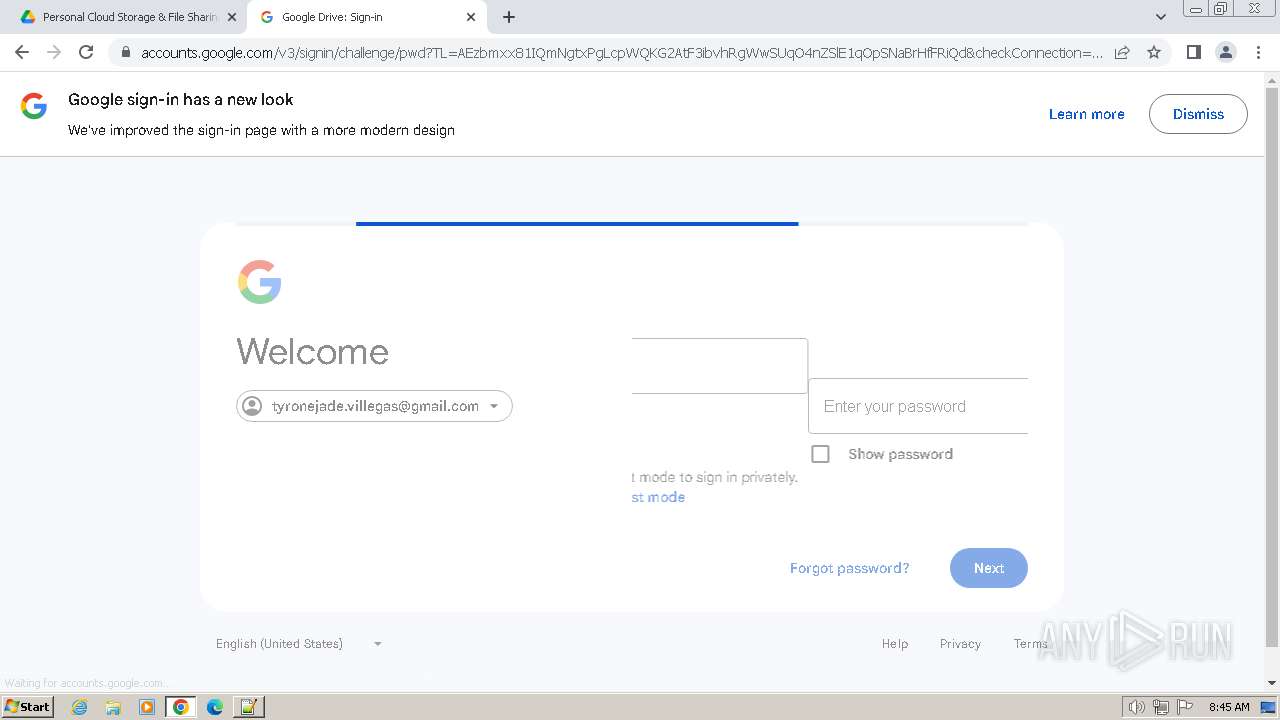Click scrollbar down arrow
The image size is (1280, 720).
[x=1272, y=683]
